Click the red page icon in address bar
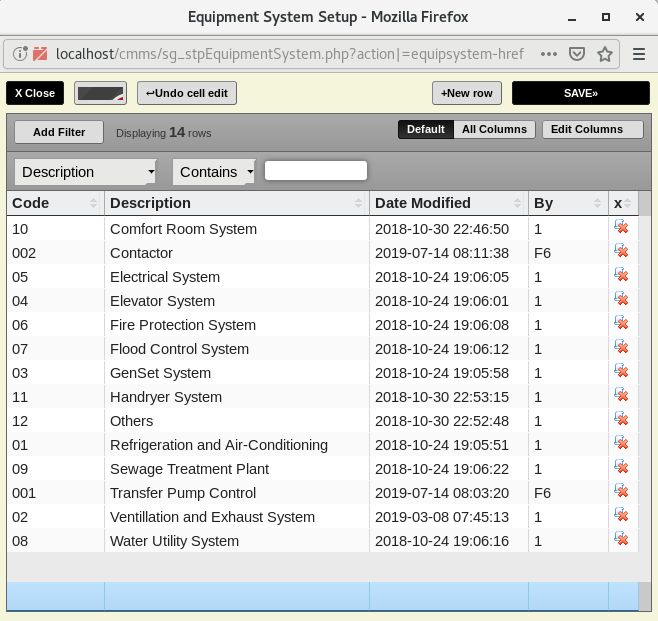Image resolution: width=658 pixels, height=621 pixels. click(x=40, y=54)
